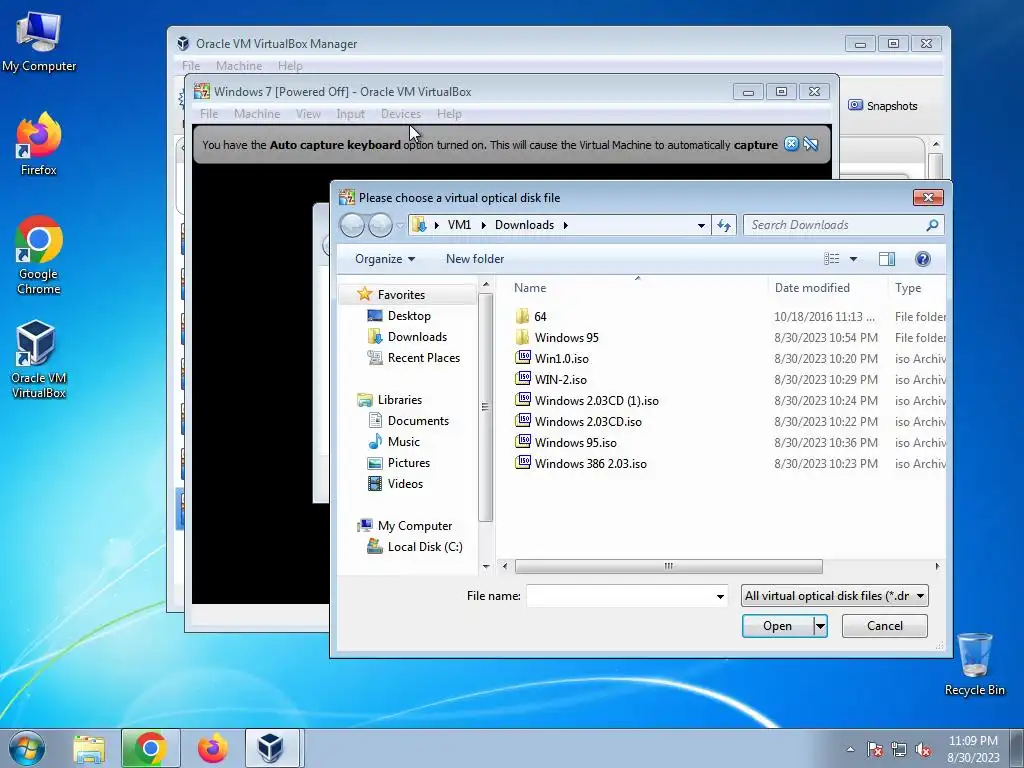Open the Machine menu in Windows 7 VM window
This screenshot has height=768, width=1024.
(257, 114)
